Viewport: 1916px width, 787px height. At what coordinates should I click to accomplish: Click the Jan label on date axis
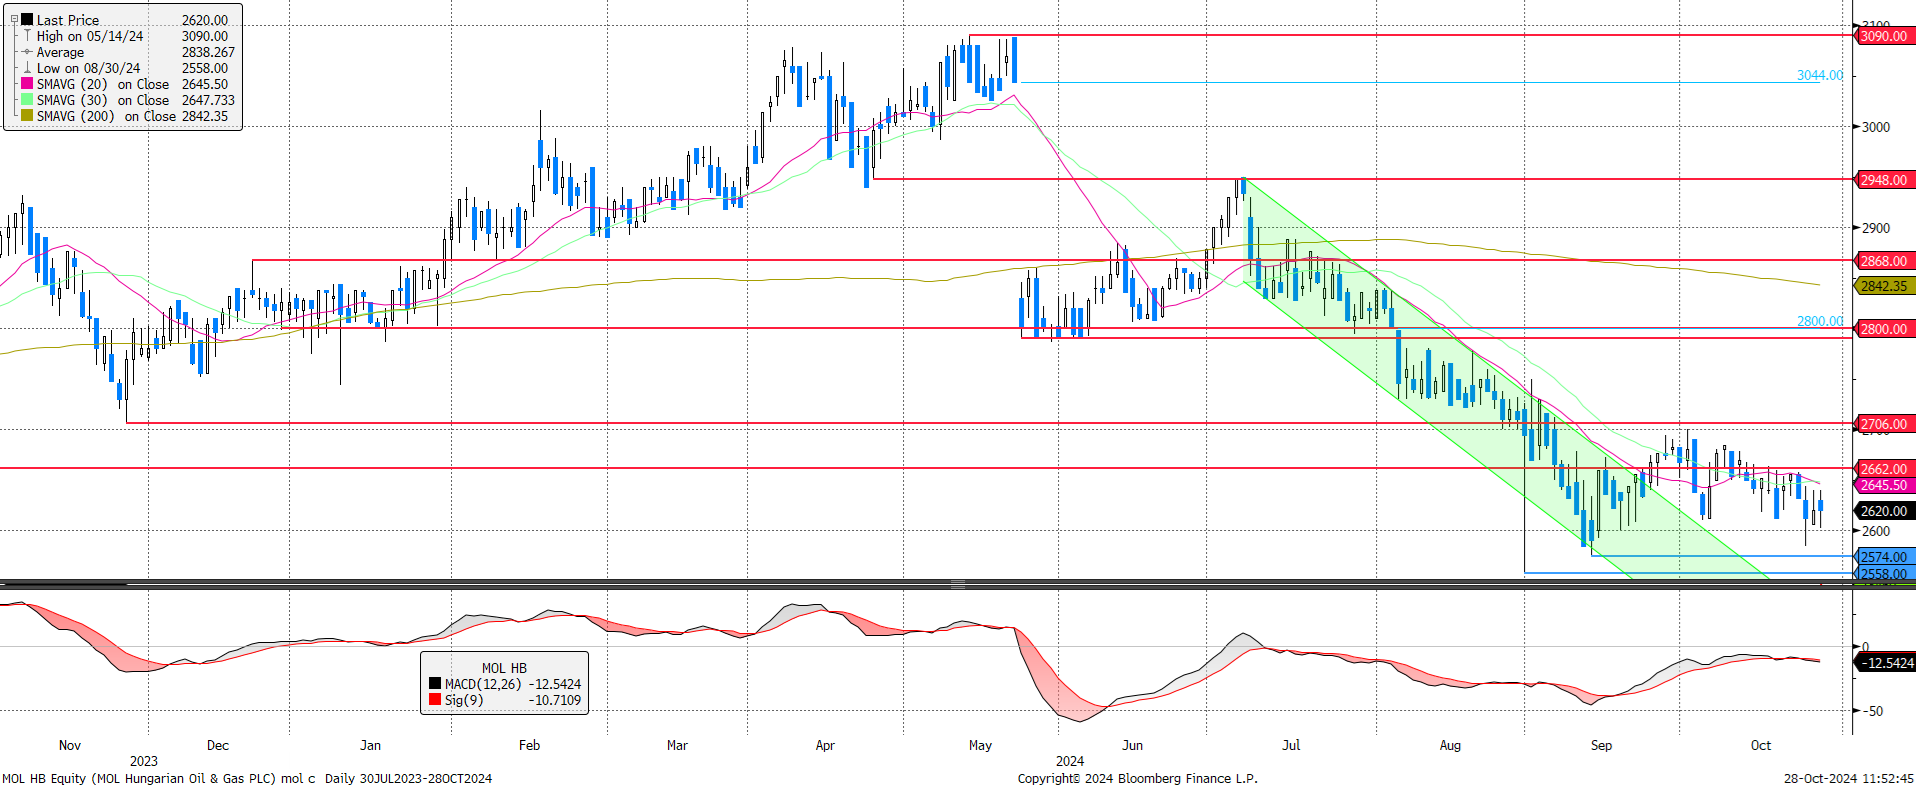370,745
